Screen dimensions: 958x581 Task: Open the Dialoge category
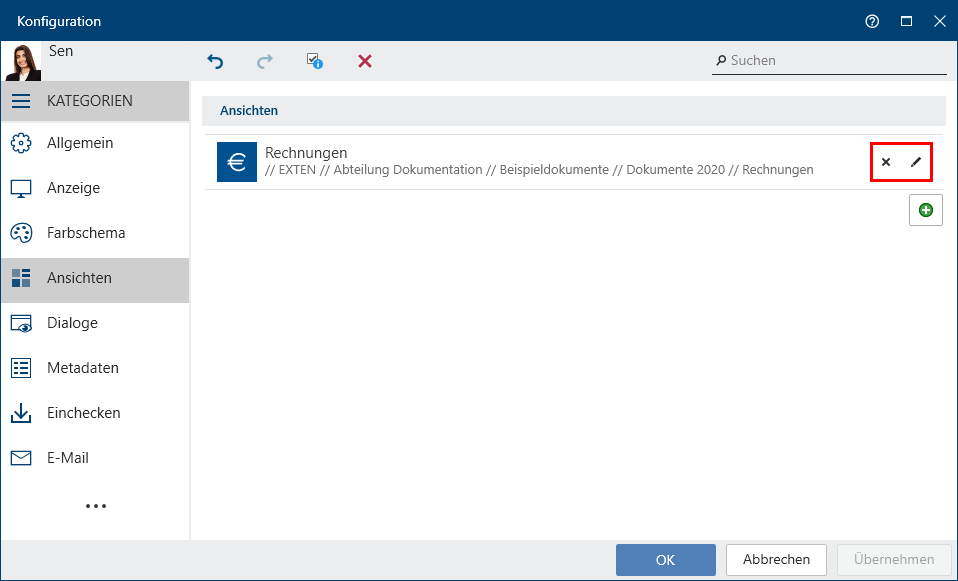point(95,323)
